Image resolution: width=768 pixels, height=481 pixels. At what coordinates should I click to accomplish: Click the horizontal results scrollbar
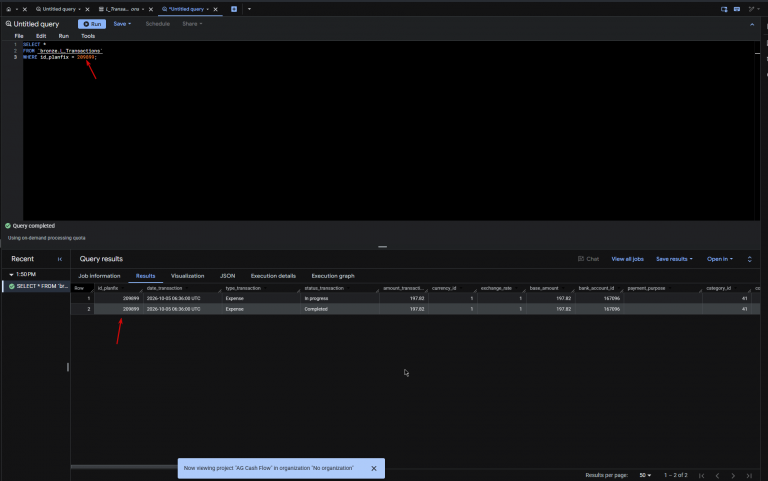click(x=124, y=466)
